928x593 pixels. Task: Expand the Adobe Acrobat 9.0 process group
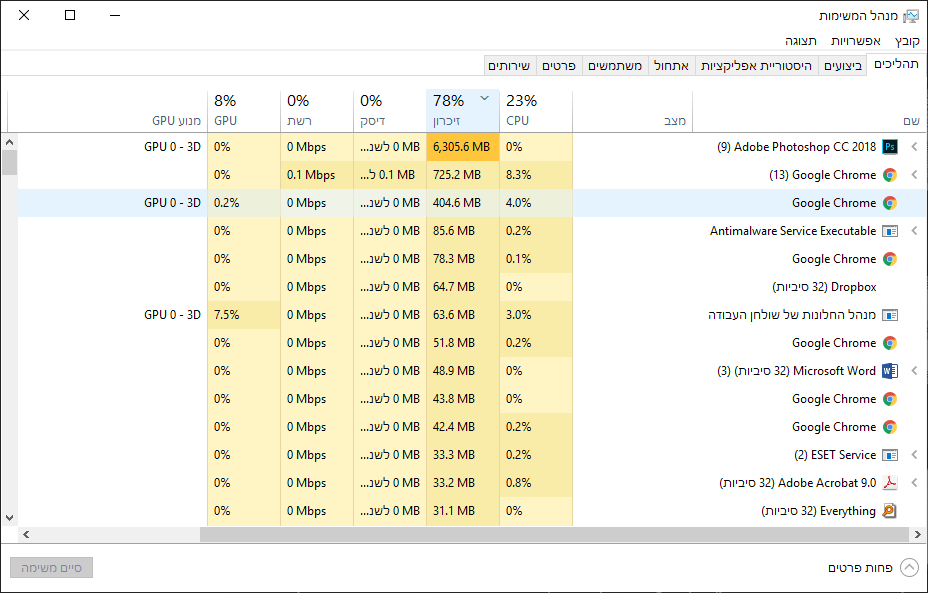click(914, 483)
